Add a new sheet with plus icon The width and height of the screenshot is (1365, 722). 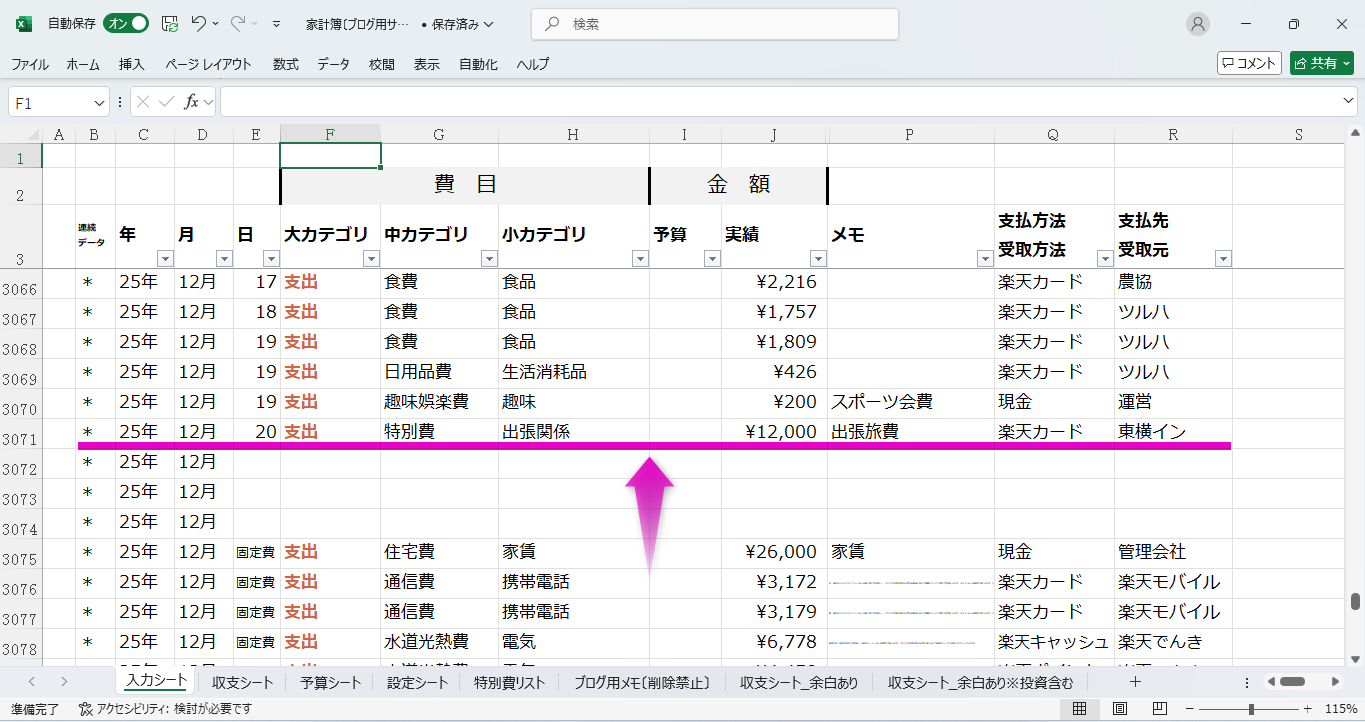(x=1135, y=682)
